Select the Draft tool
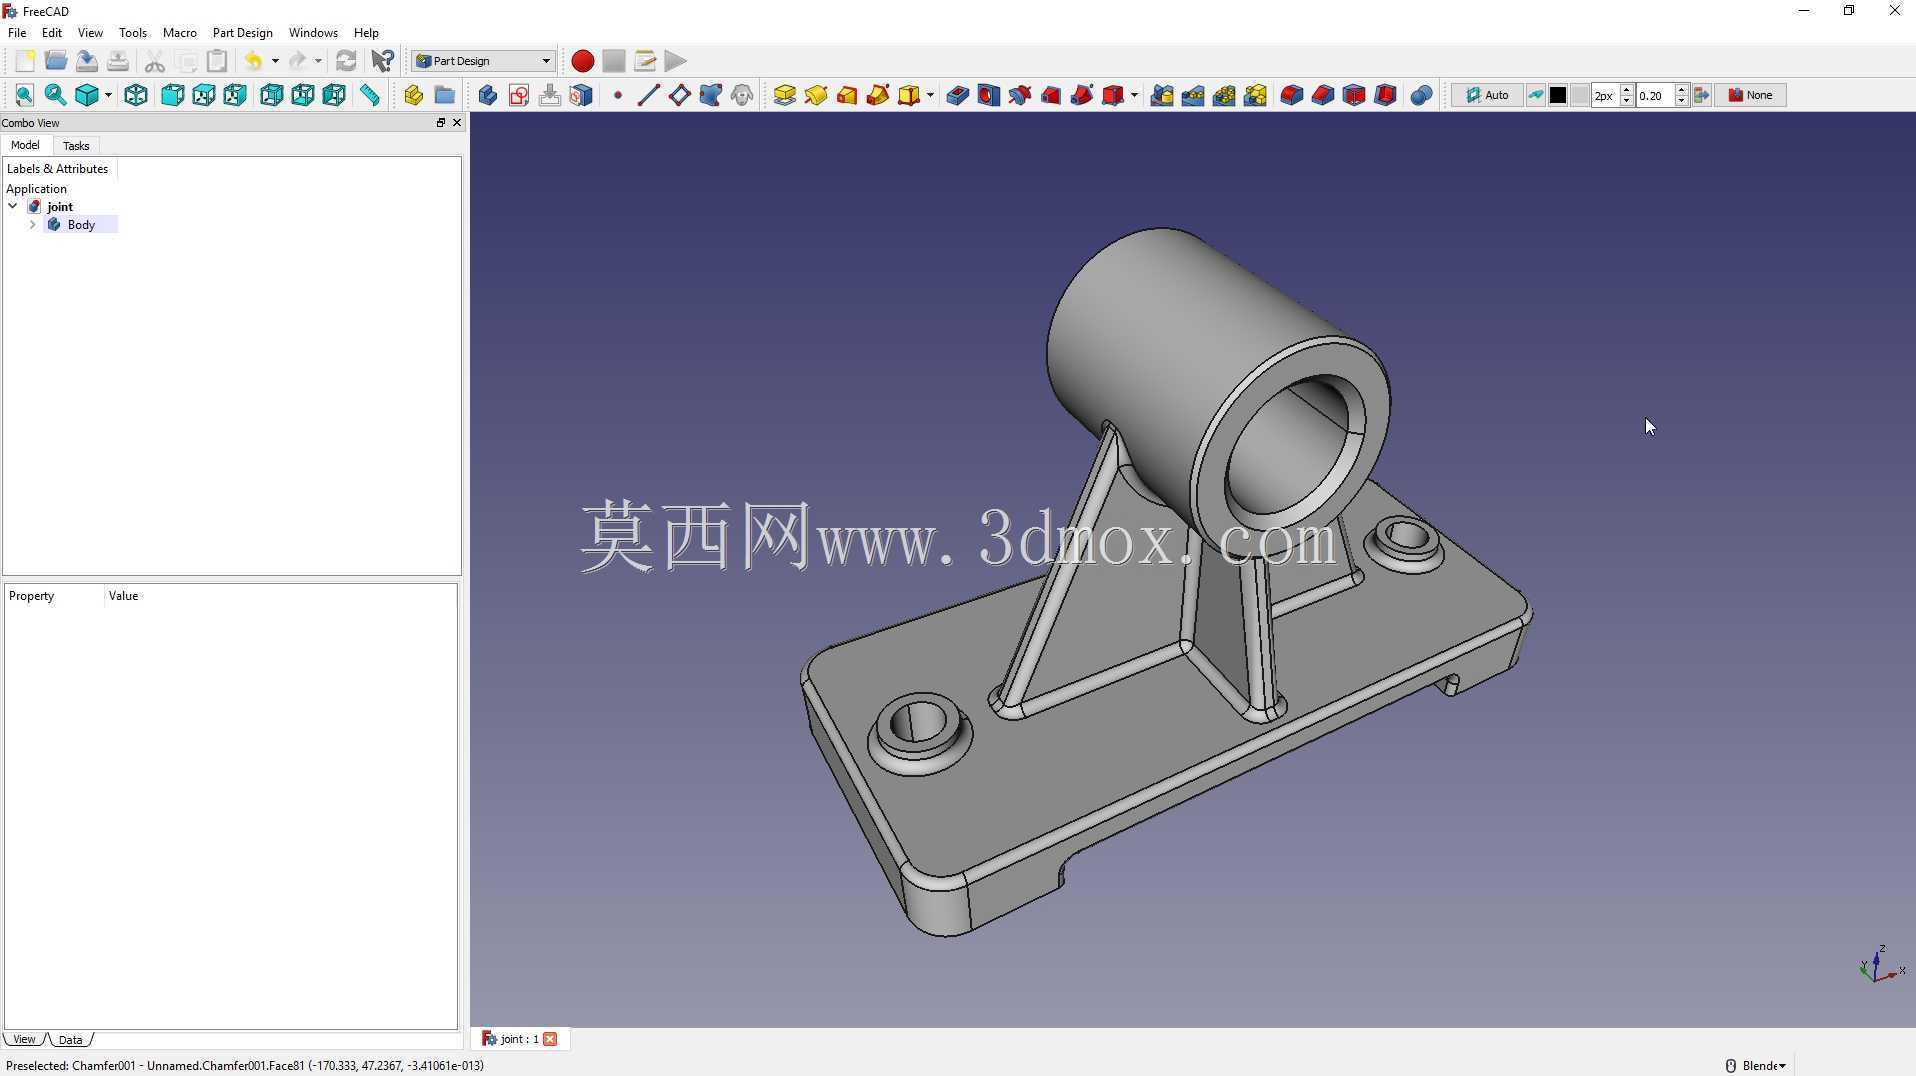Screen dimensions: 1916x1076 click(x=1354, y=95)
